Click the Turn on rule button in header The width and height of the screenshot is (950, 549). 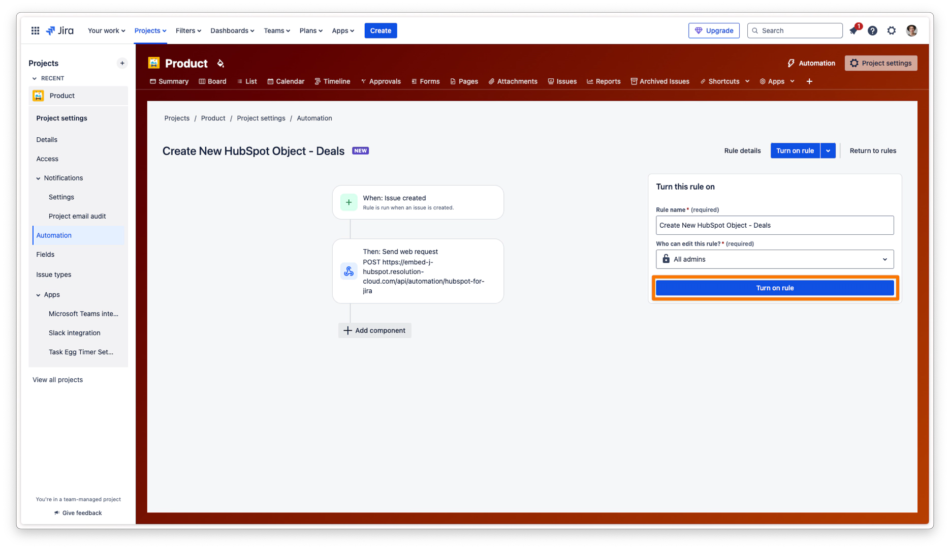pyautogui.click(x=795, y=151)
